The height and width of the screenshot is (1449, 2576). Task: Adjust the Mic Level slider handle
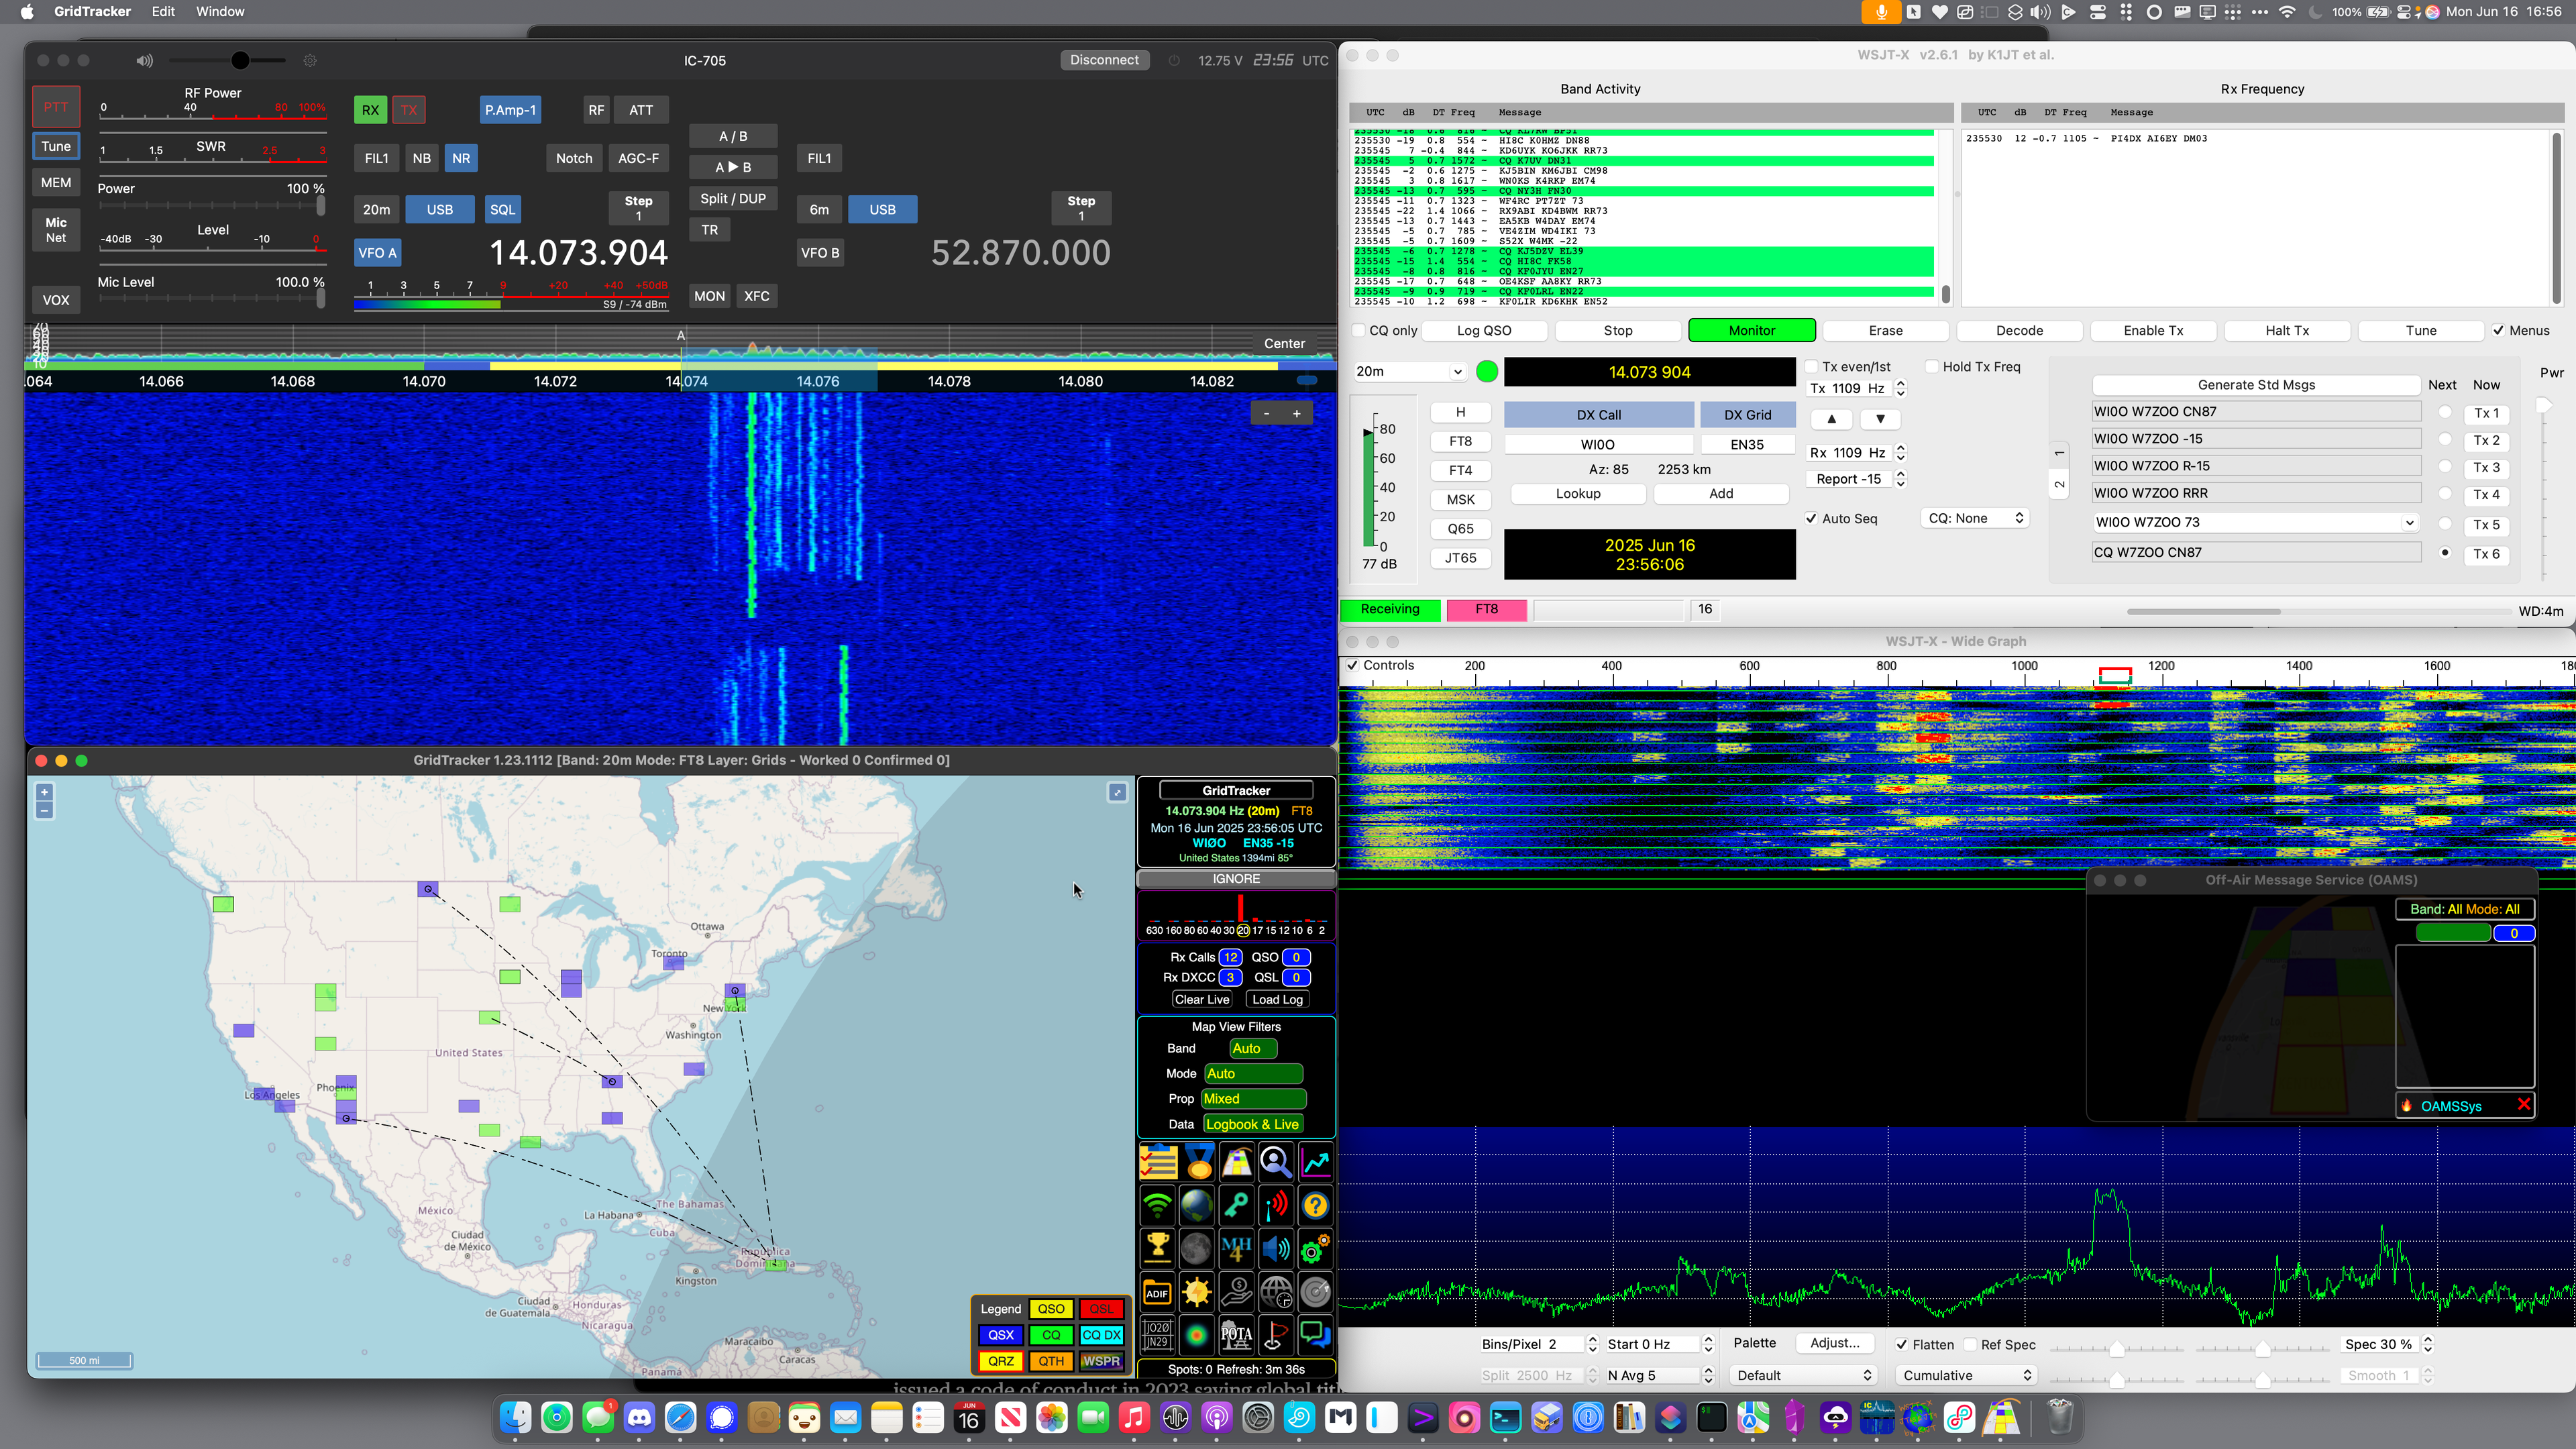[x=320, y=298]
